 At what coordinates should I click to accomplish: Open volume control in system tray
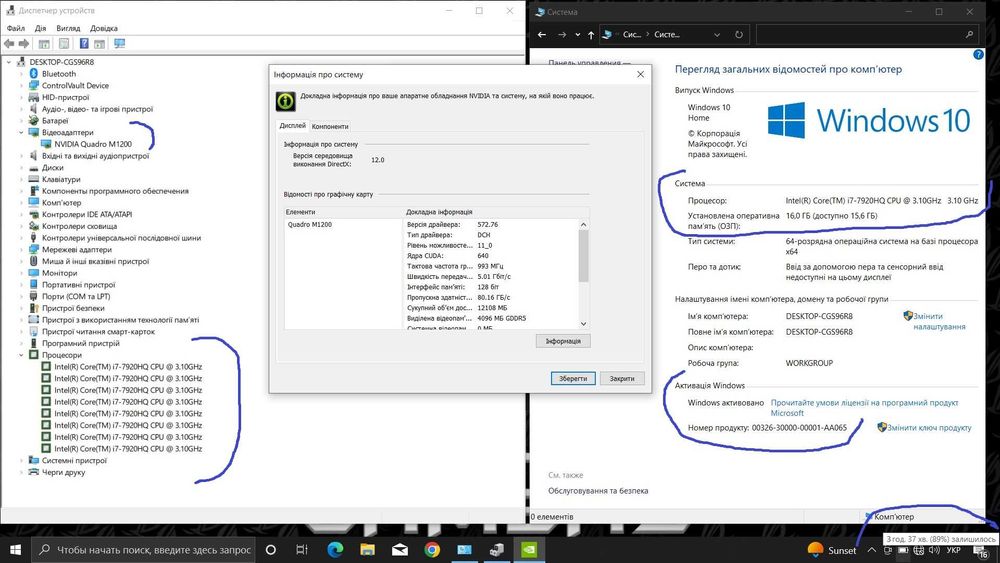click(934, 550)
